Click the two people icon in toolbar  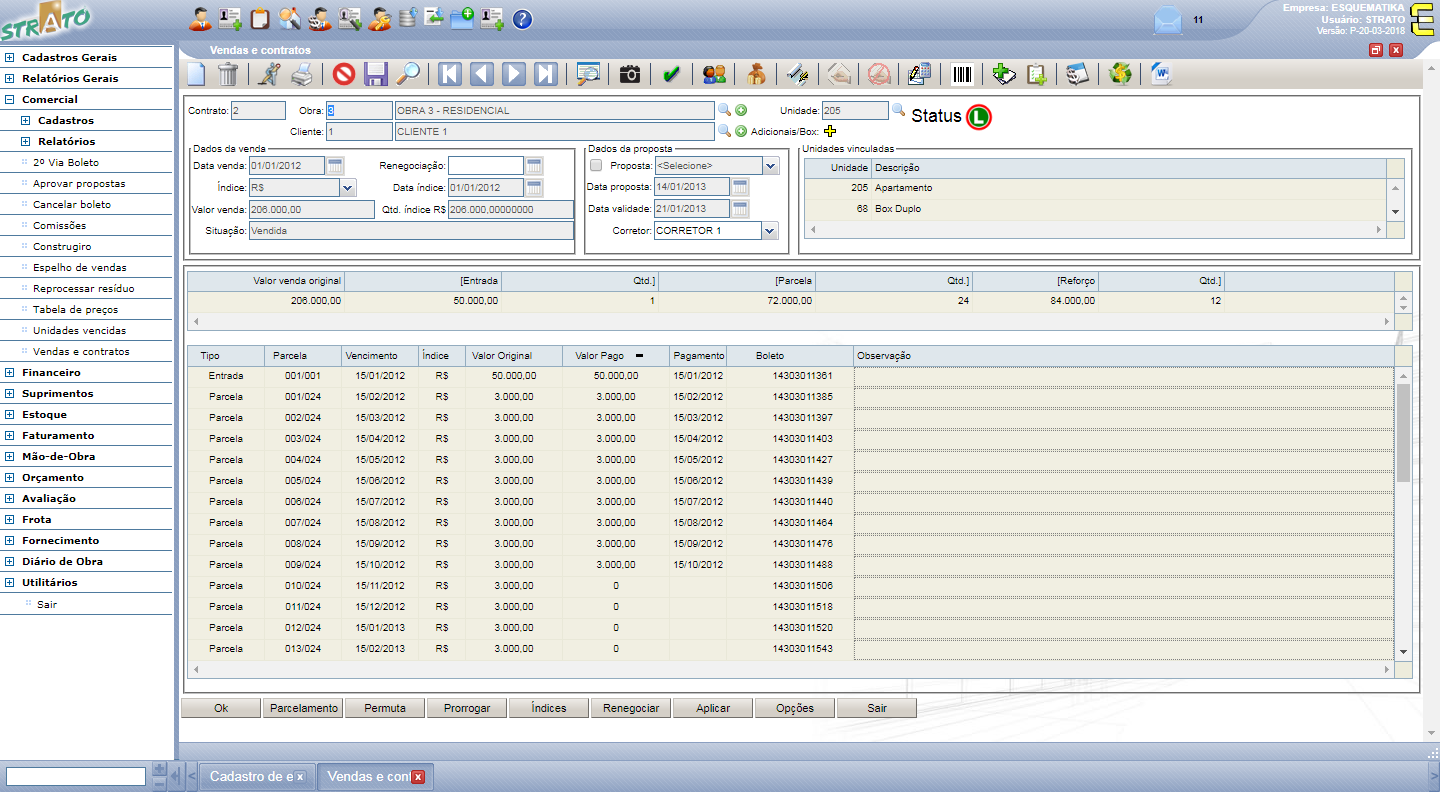click(714, 74)
